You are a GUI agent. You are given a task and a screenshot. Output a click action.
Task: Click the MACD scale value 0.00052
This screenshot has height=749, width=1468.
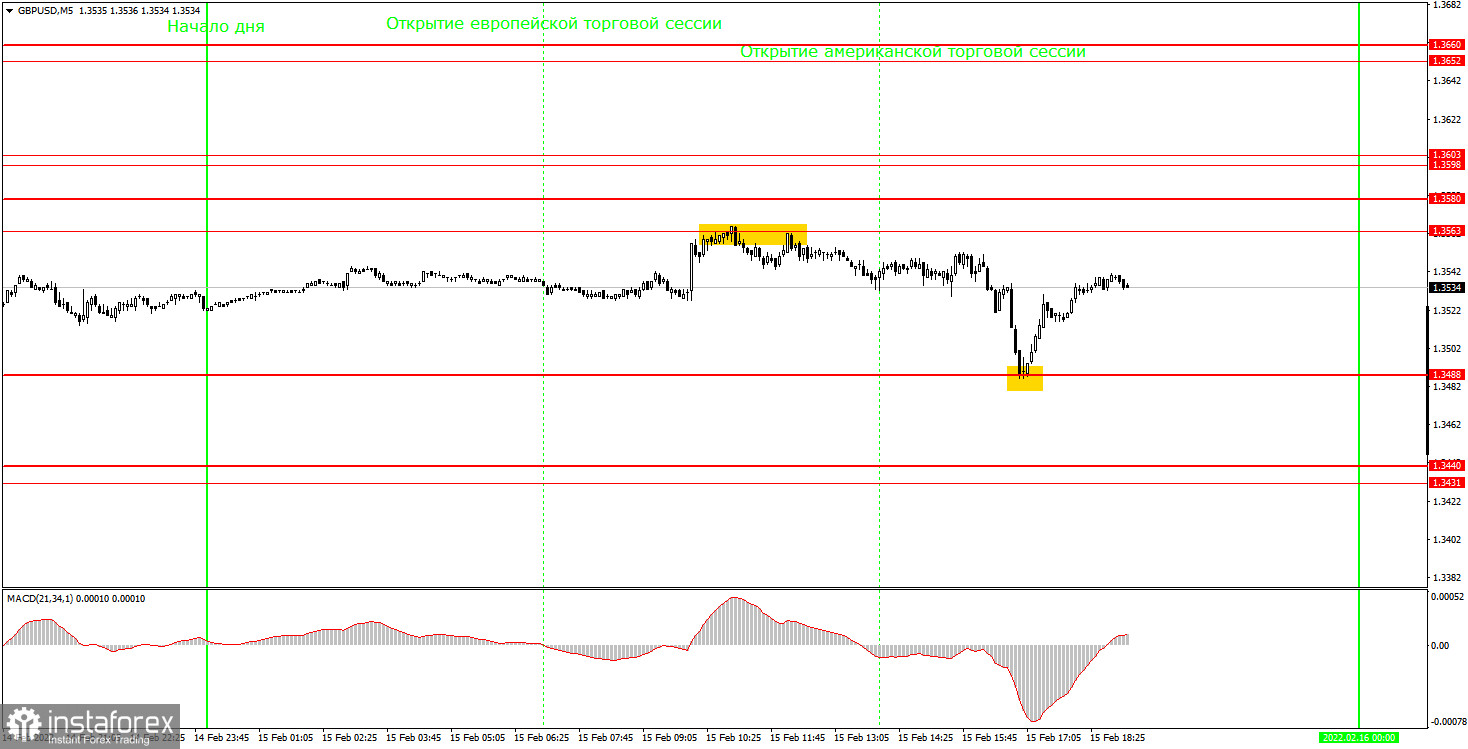tap(1447, 597)
